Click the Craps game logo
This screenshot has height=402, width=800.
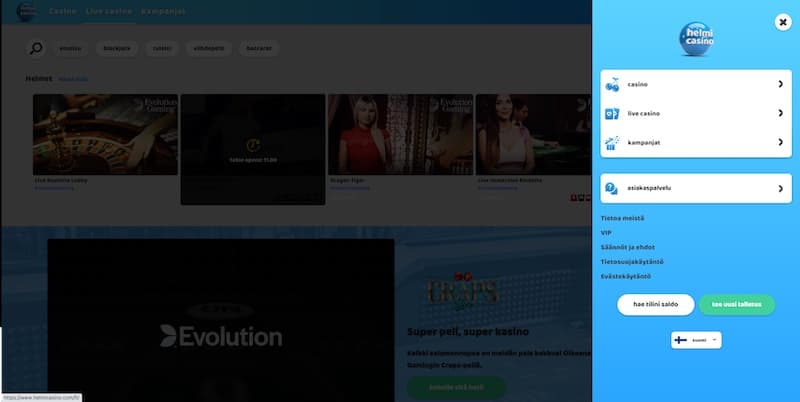[462, 292]
